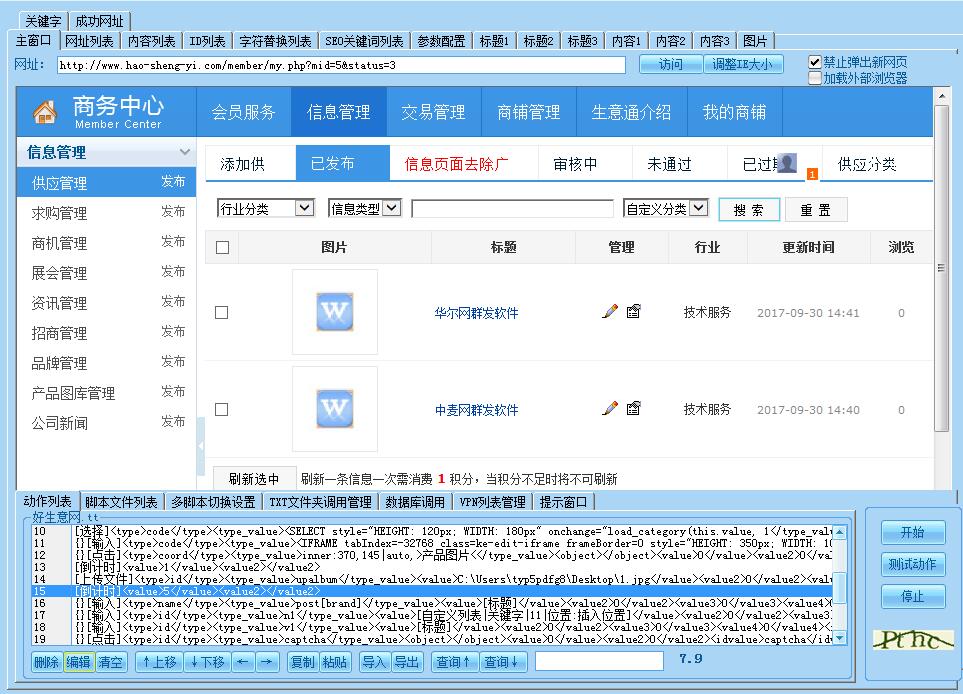Enable 加载外部浏览器 checkbox
The image size is (963, 694).
click(815, 78)
